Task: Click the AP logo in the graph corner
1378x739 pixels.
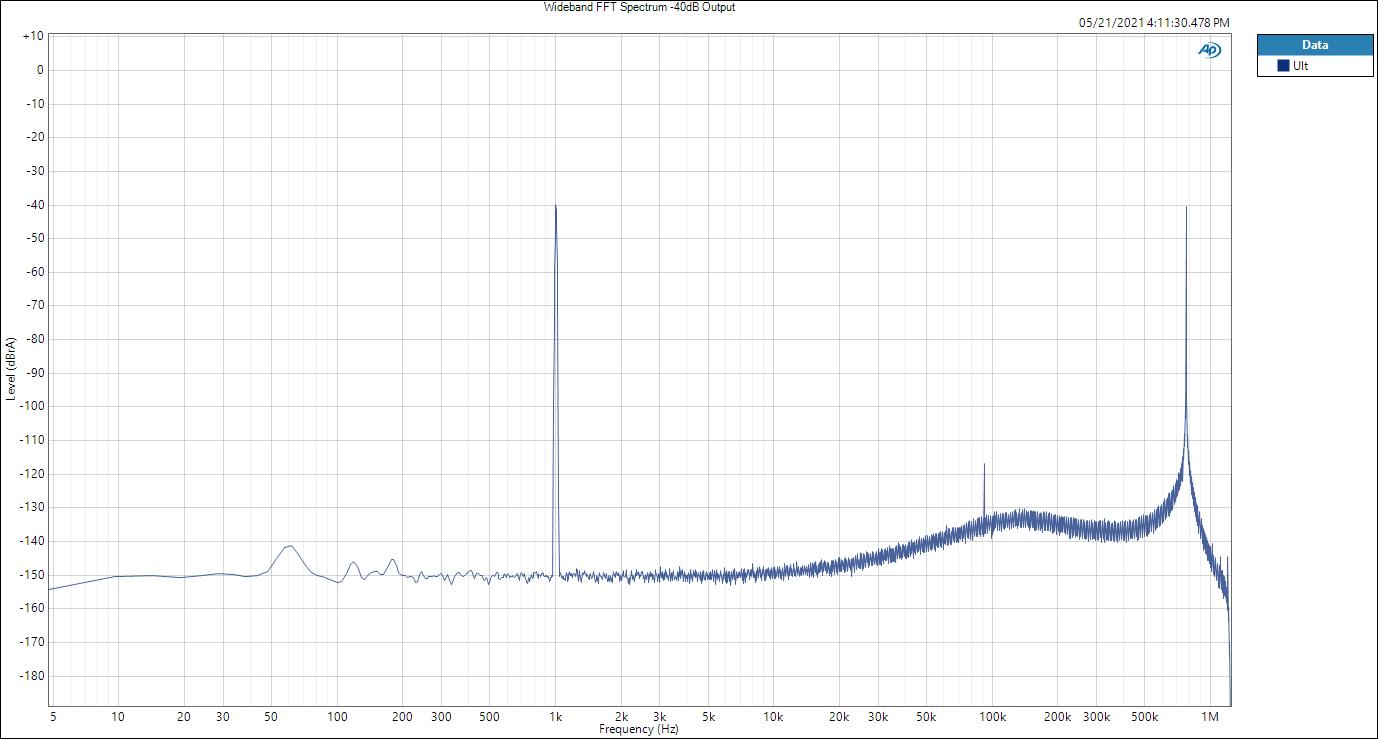Action: 1209,50
